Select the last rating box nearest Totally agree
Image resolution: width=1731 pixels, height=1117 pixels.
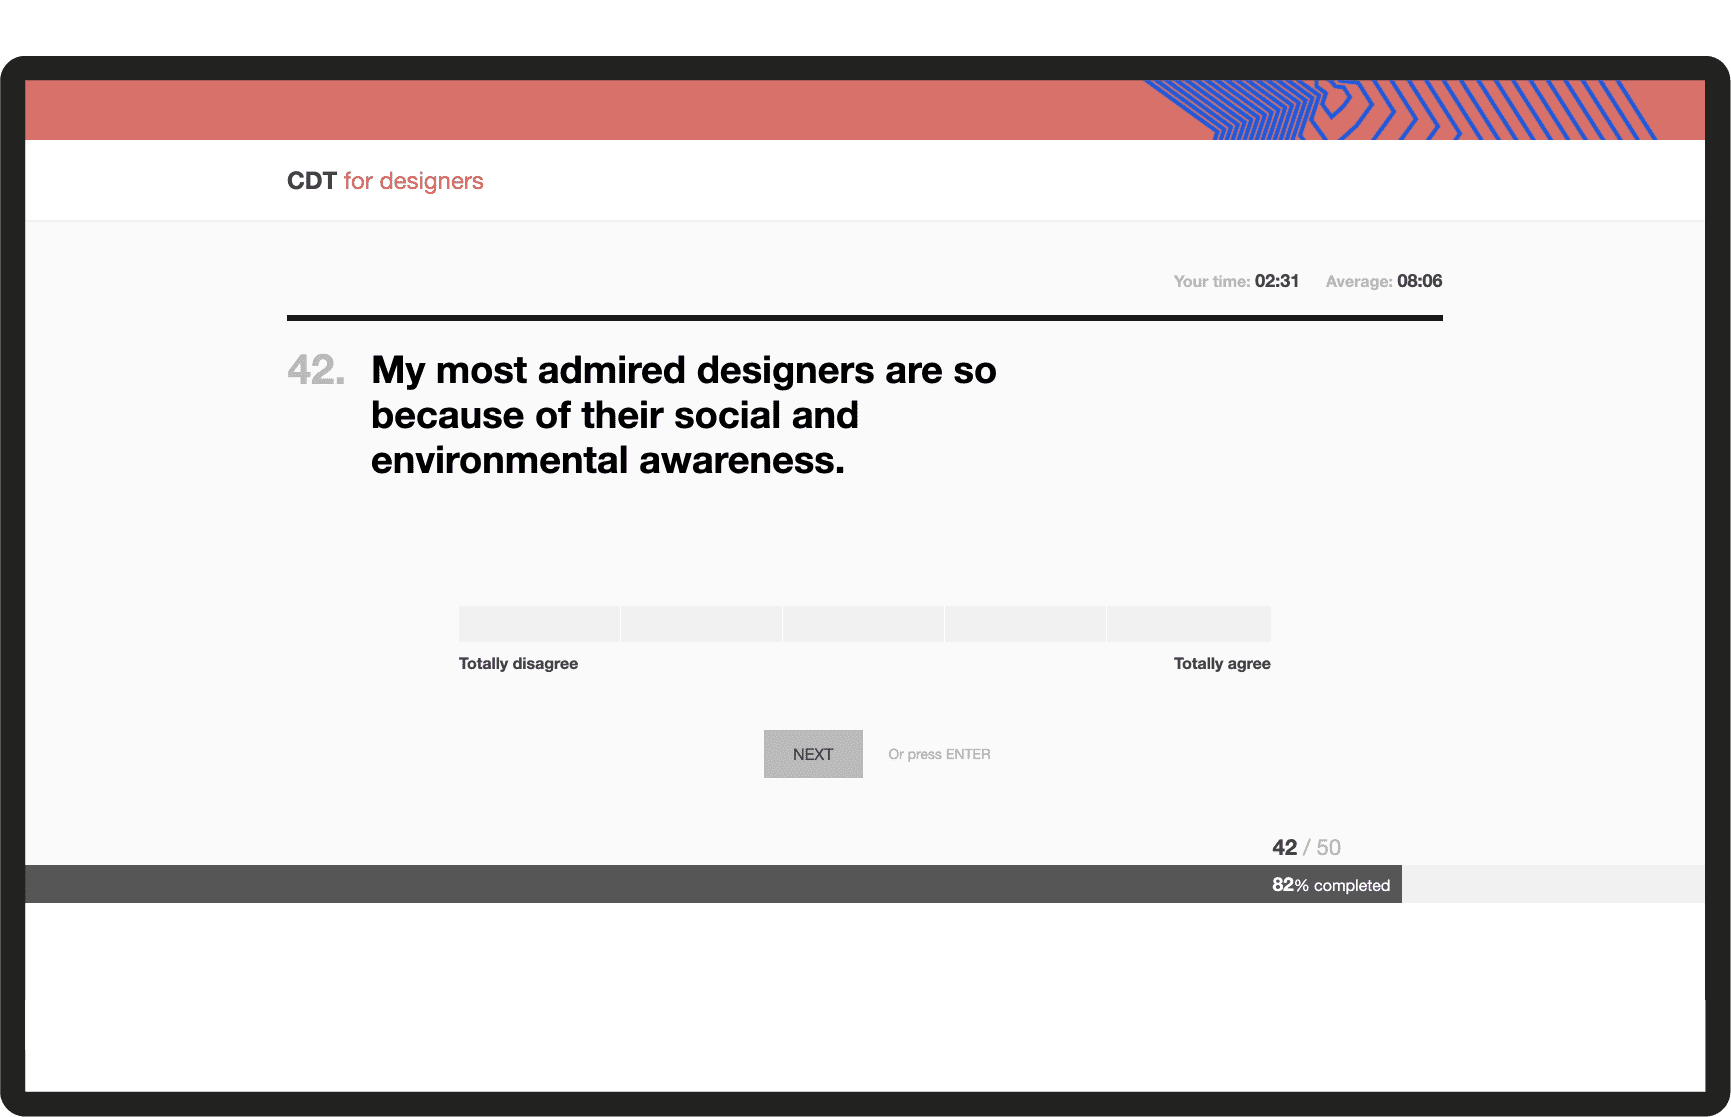pyautogui.click(x=1189, y=624)
